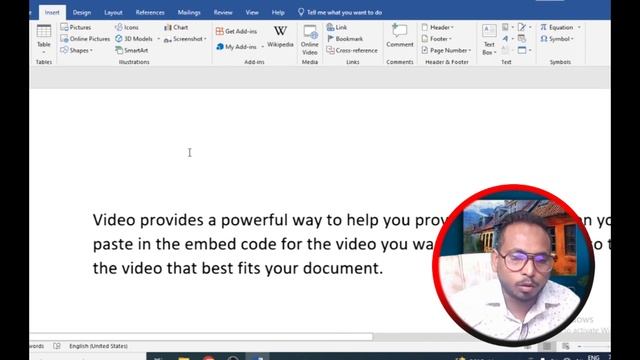Screen dimensions: 640x360
Task: Go to the References tab
Action: point(150,13)
